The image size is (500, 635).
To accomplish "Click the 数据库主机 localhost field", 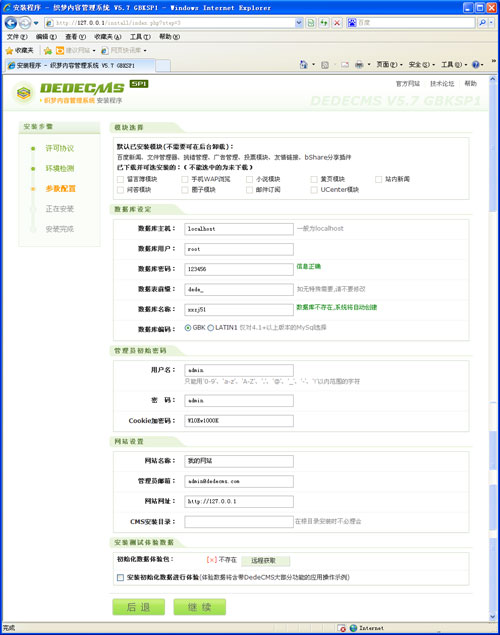I will (239, 229).
